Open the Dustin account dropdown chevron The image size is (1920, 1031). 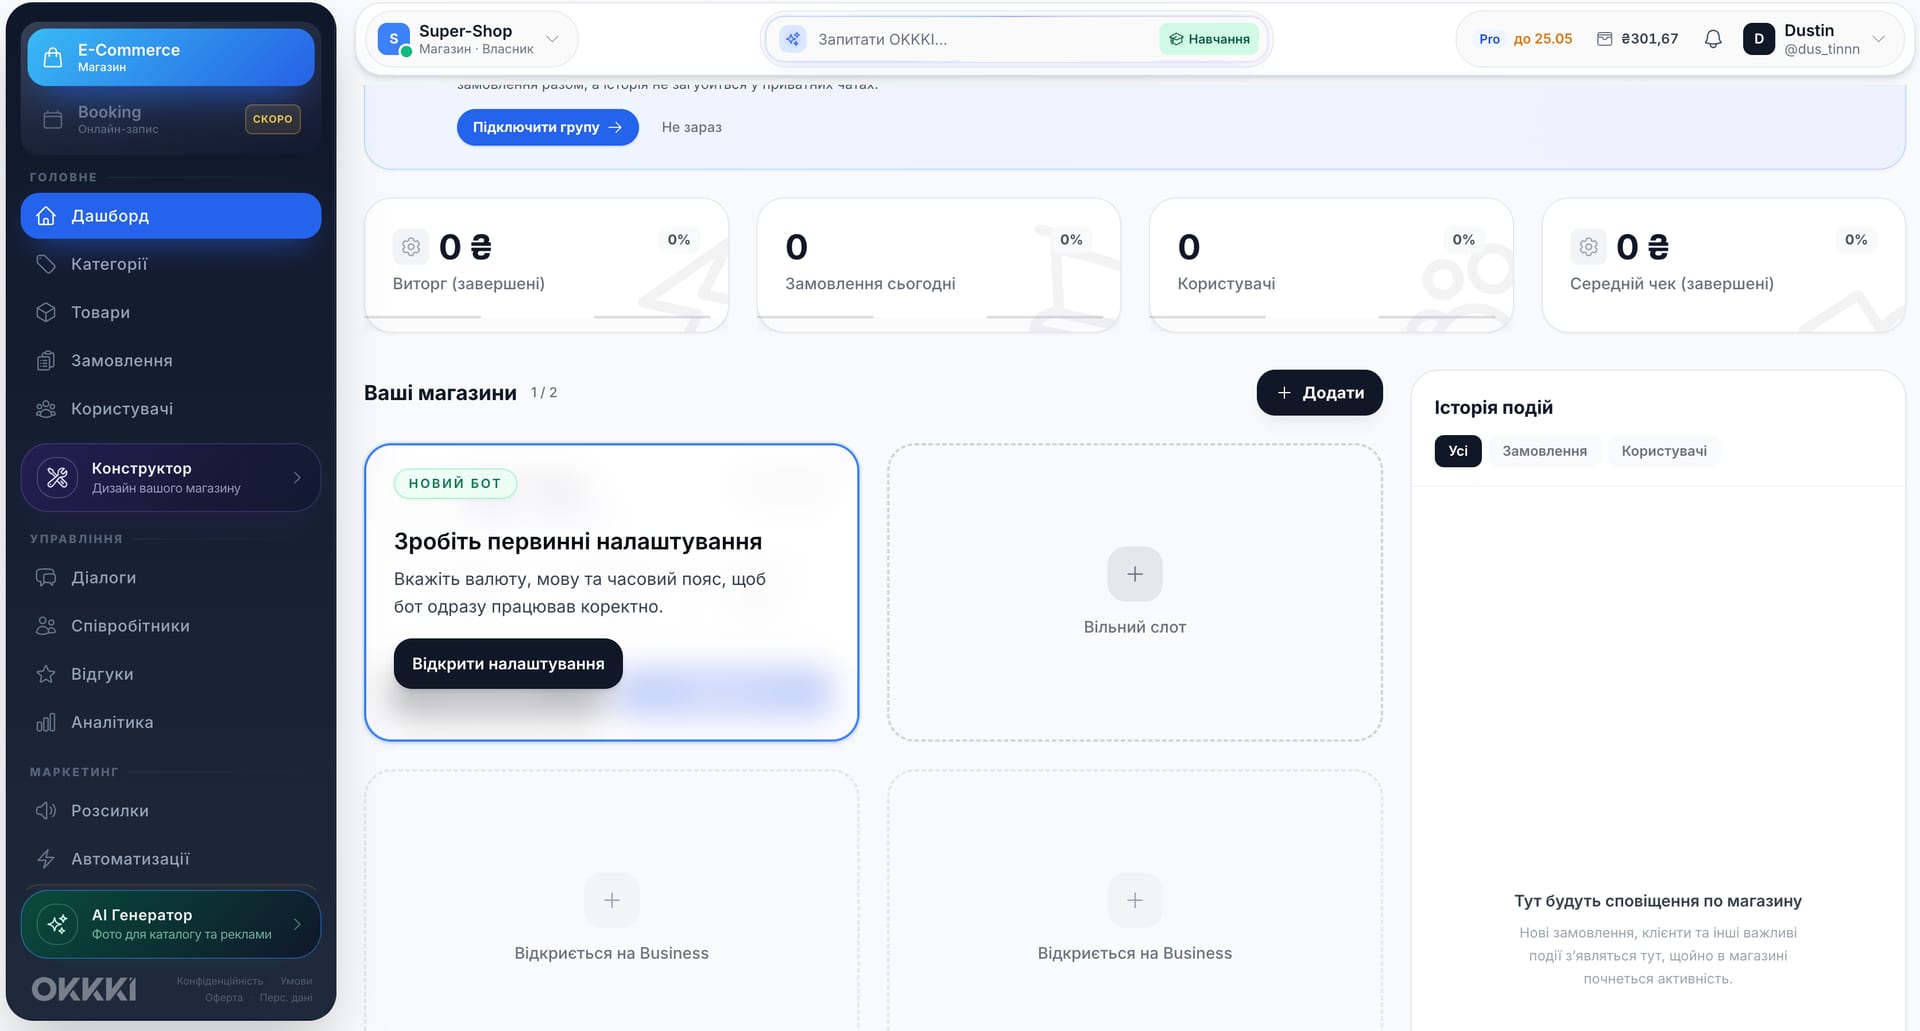[x=1878, y=39]
